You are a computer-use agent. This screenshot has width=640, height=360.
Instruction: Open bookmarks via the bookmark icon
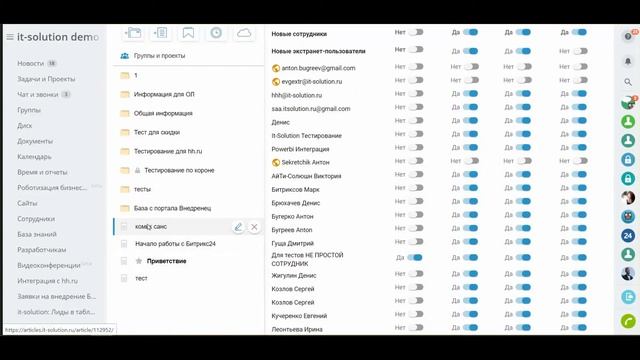click(188, 33)
